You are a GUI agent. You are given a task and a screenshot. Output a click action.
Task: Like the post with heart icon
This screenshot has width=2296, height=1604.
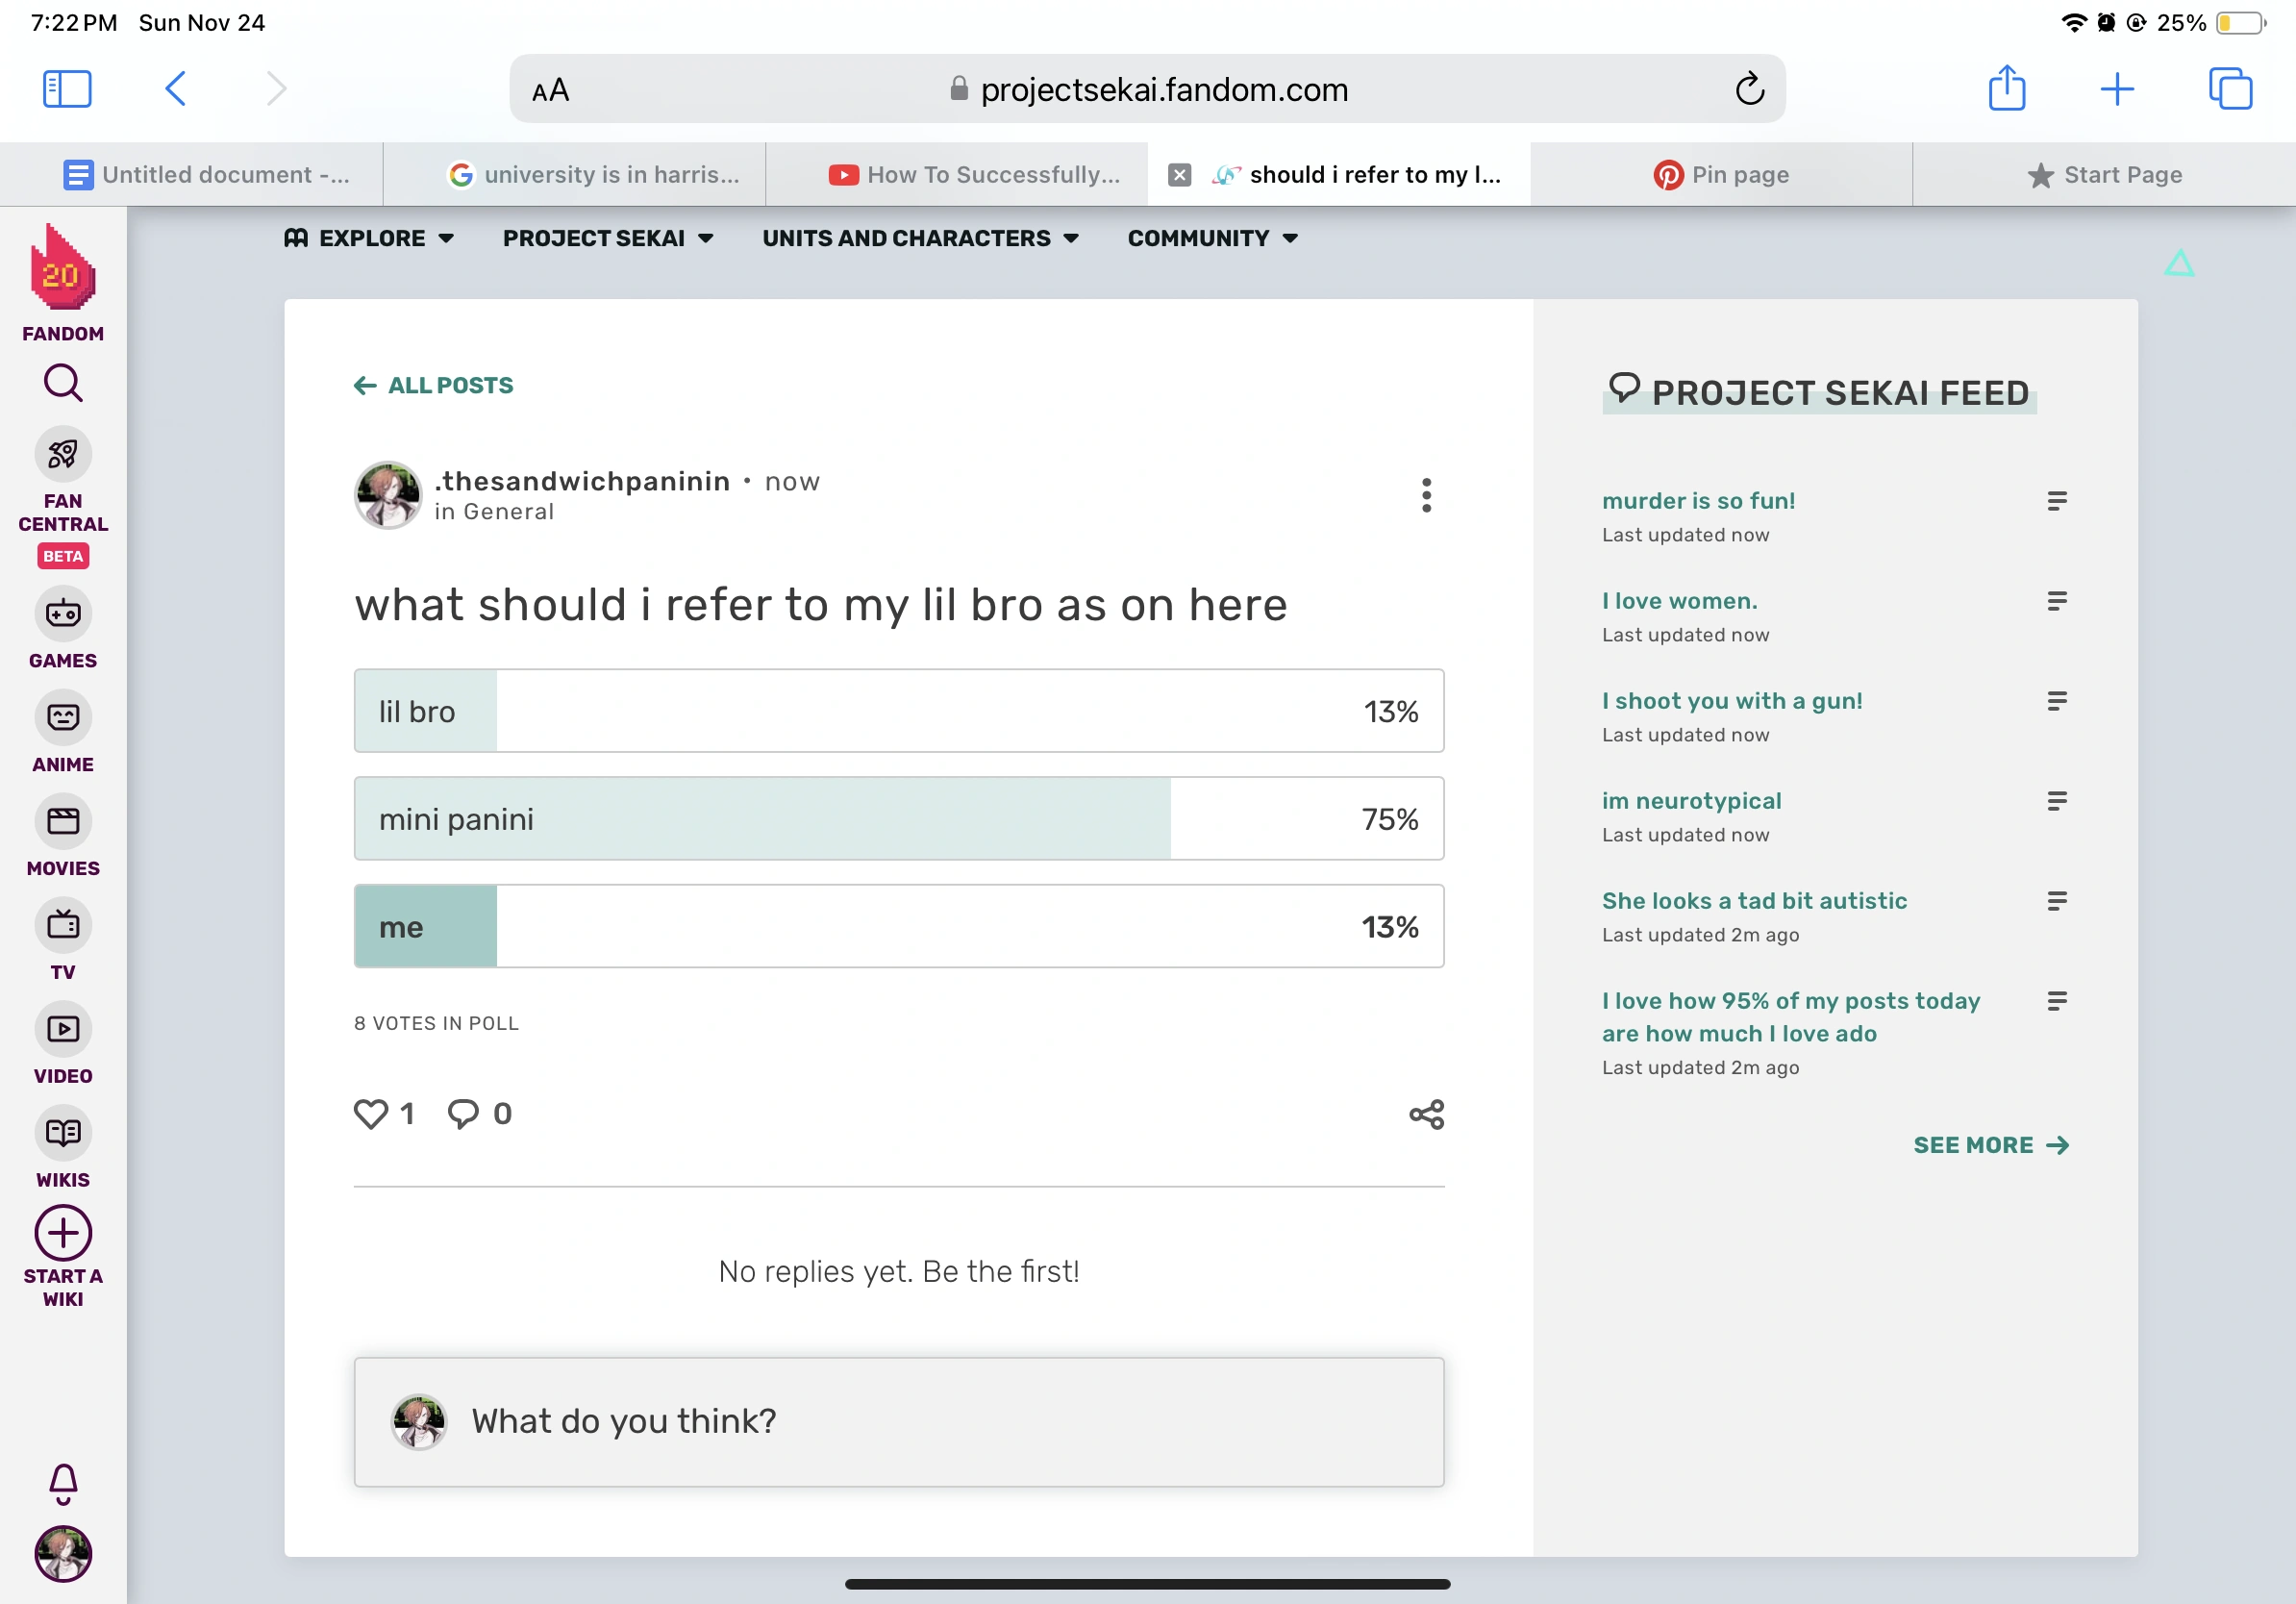coord(371,1114)
